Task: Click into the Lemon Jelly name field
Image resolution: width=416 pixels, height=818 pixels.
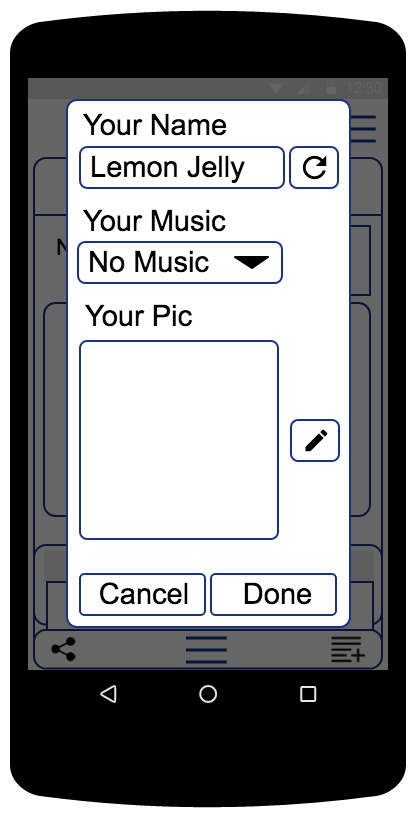Action: coord(182,167)
